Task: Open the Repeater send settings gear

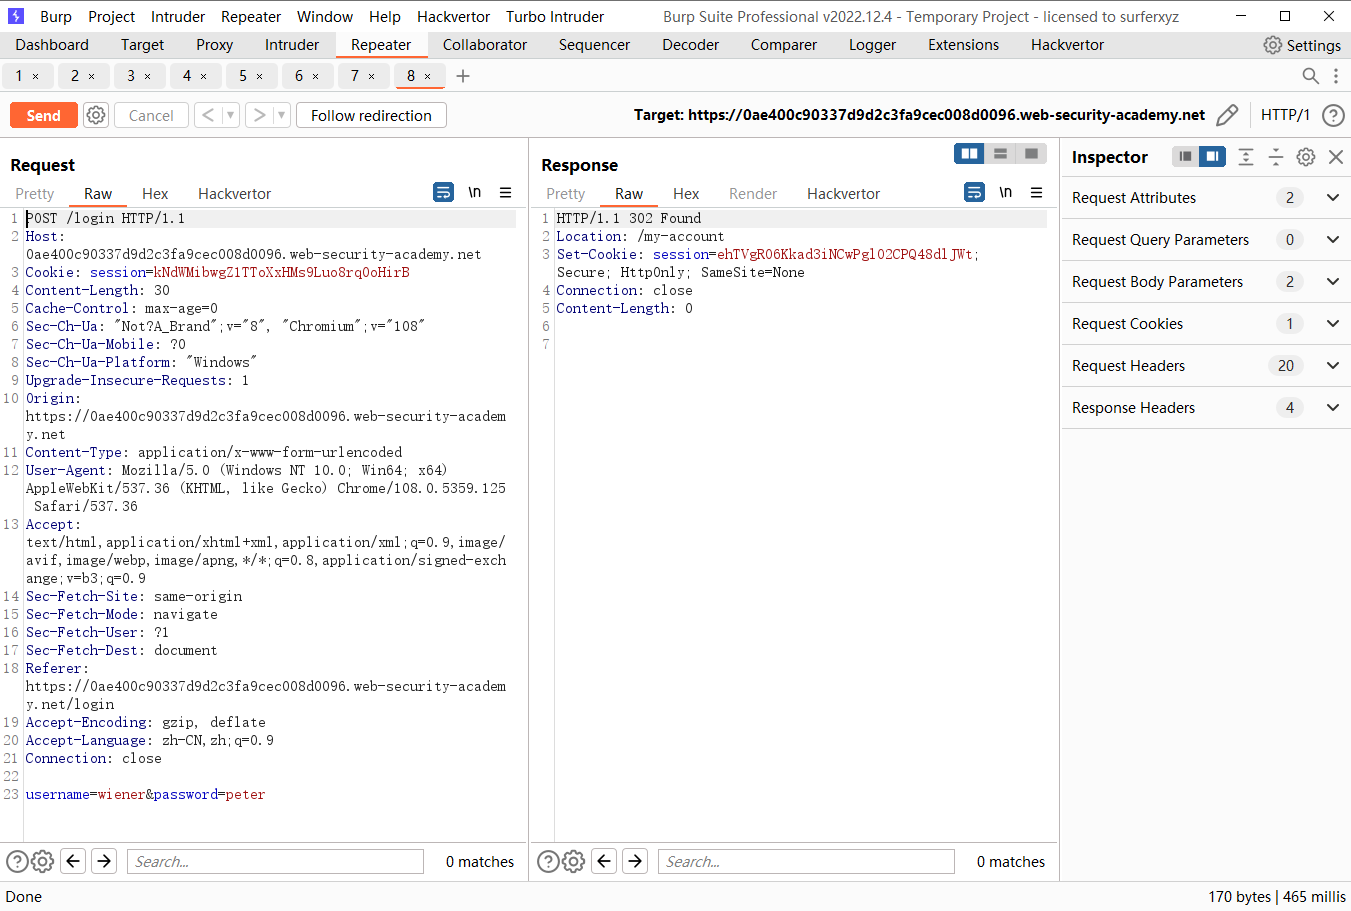Action: coord(96,115)
